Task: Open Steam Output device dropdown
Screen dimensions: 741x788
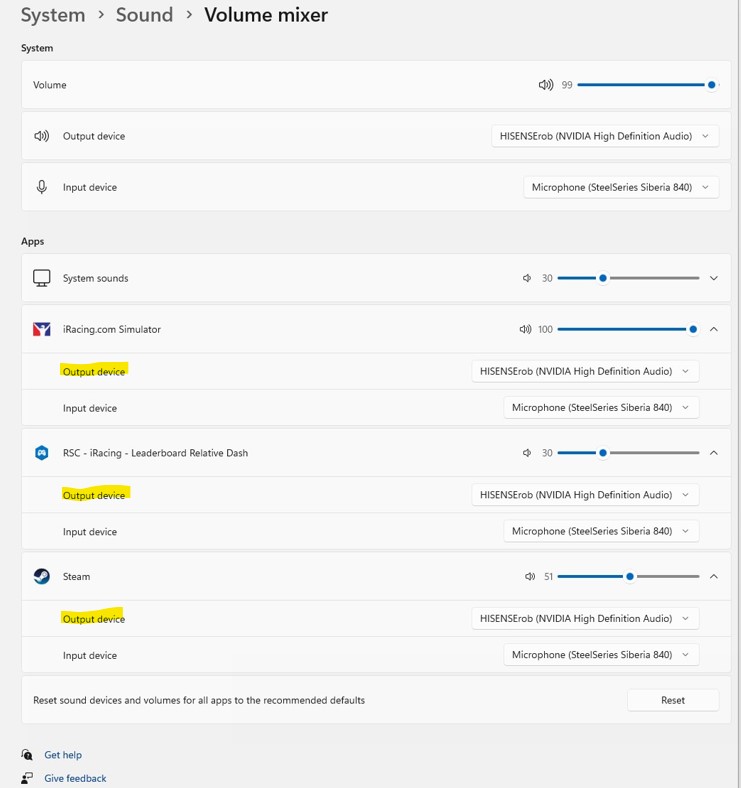Action: pyautogui.click(x=585, y=619)
